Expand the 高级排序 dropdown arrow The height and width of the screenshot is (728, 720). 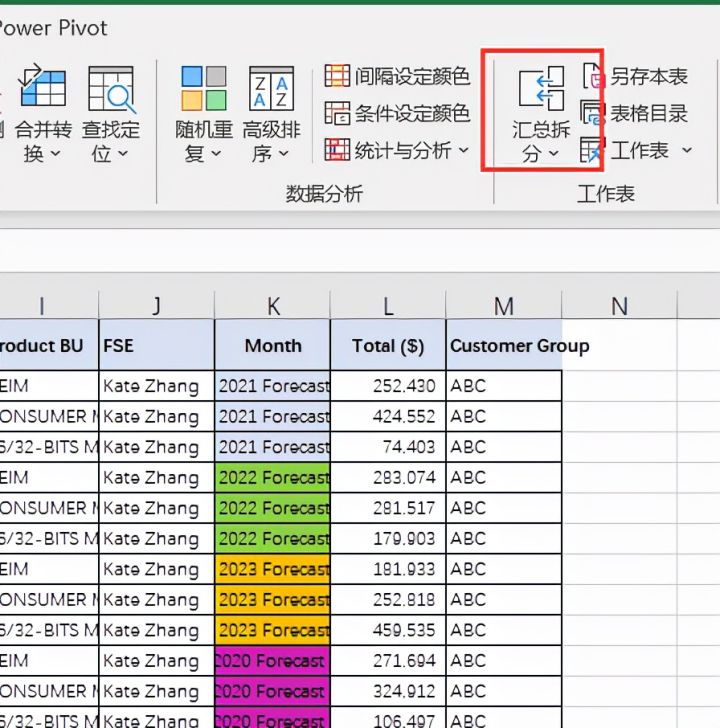click(284, 153)
